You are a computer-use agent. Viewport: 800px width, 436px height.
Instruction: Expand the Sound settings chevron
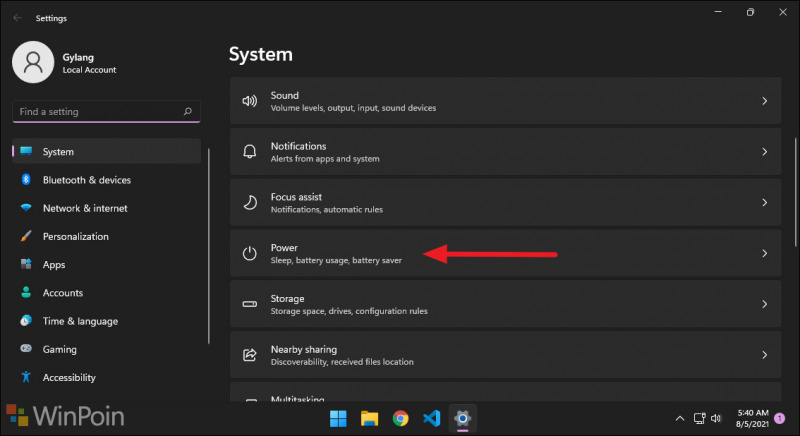pos(764,101)
